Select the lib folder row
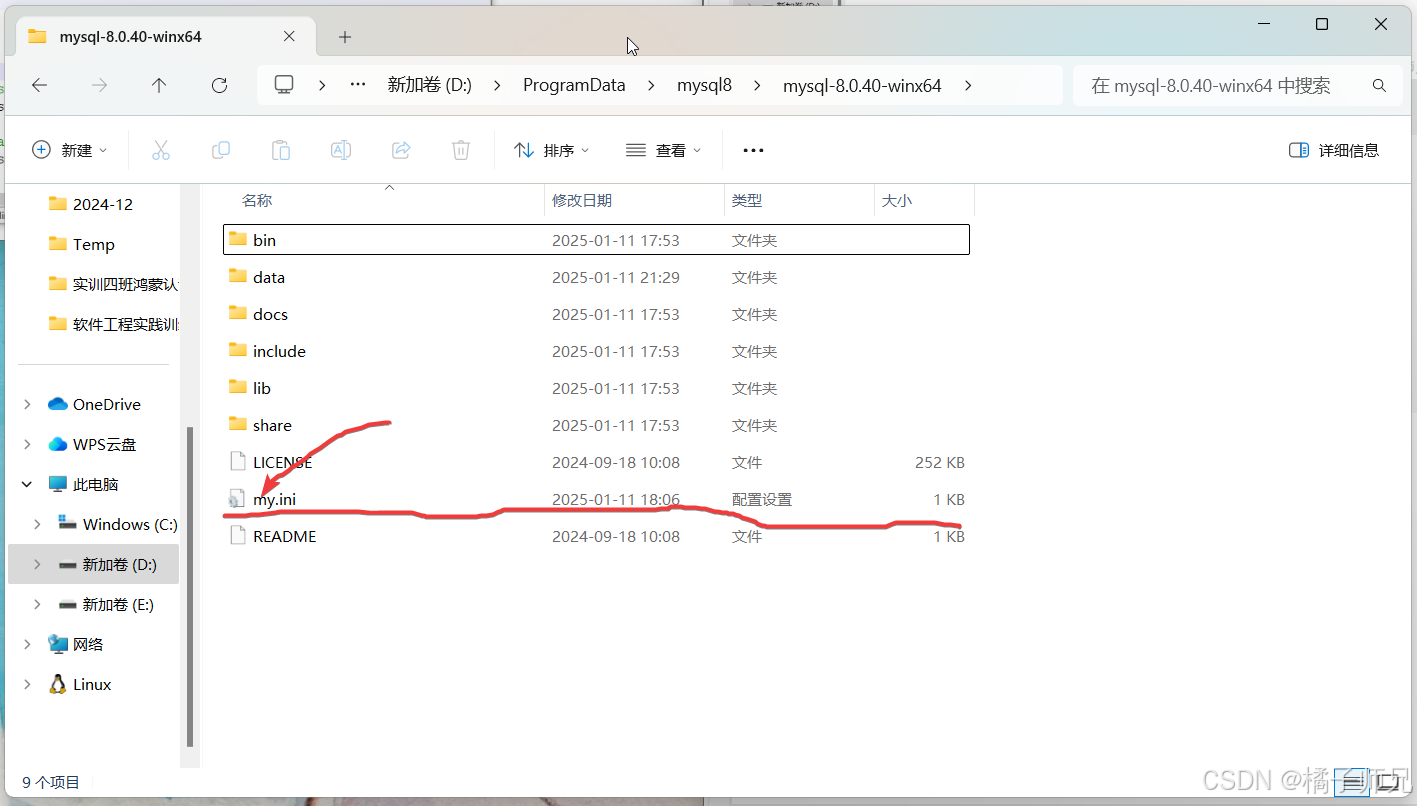1417x806 pixels. coord(596,388)
